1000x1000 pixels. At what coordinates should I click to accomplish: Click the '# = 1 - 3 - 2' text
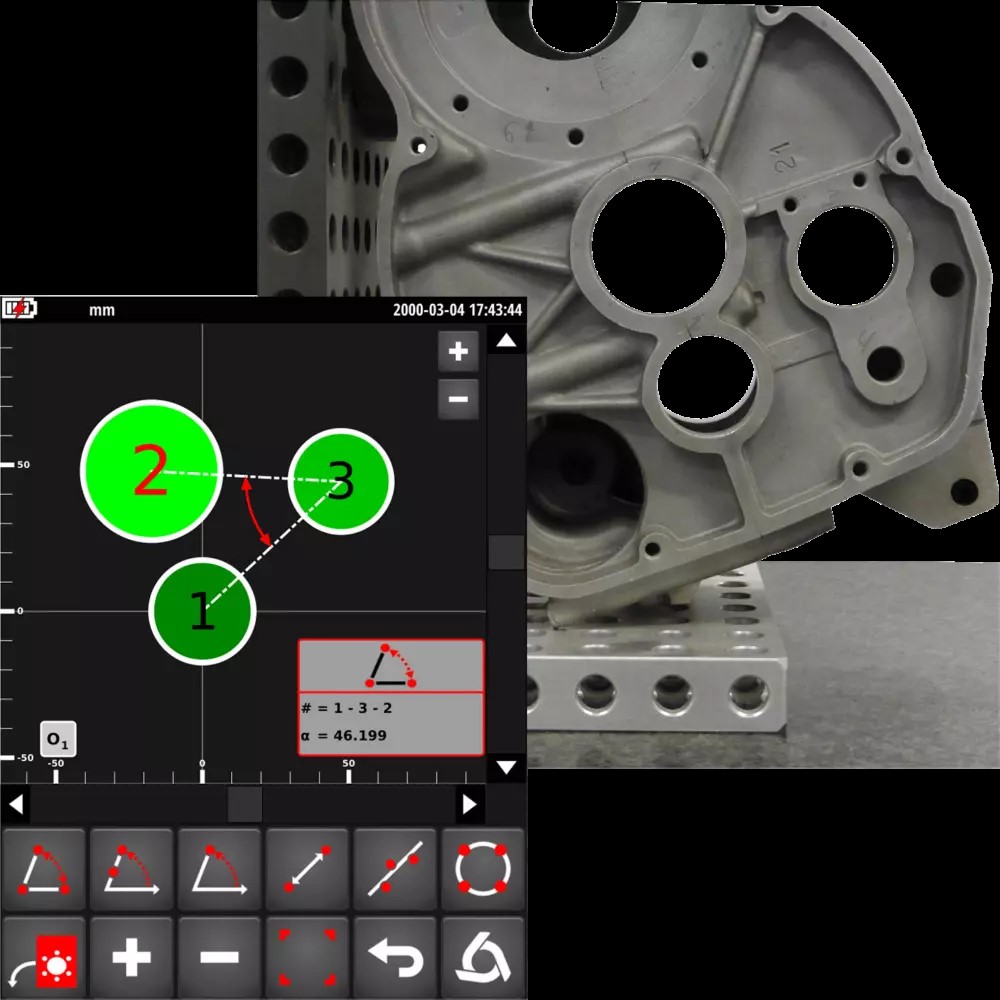click(x=347, y=708)
